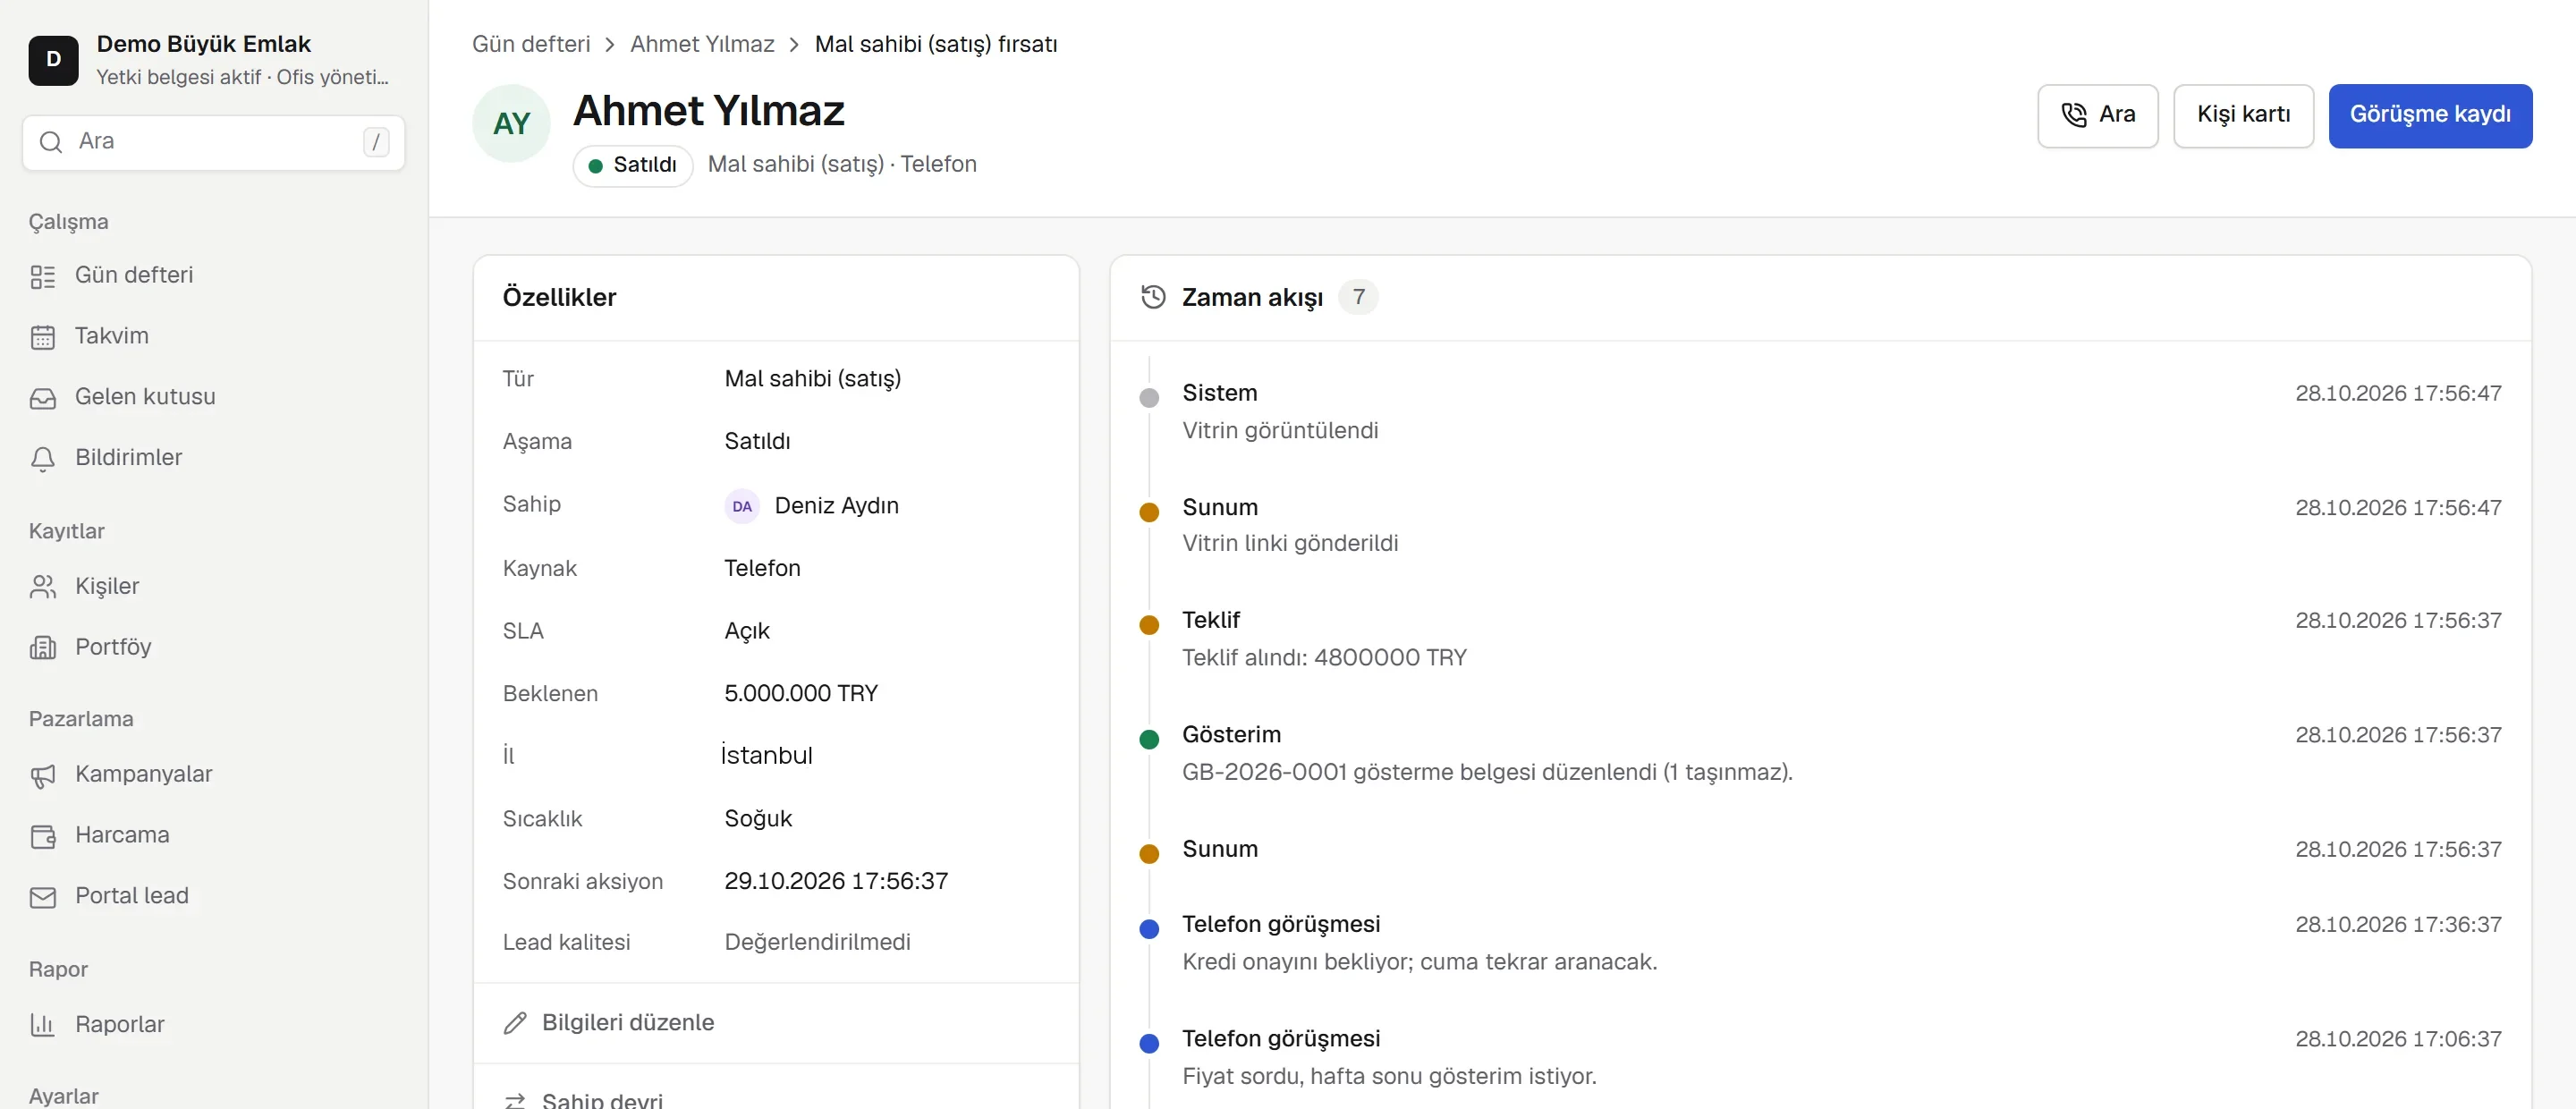
Task: Open Gün defteri from the sidebar
Action: 214,275
